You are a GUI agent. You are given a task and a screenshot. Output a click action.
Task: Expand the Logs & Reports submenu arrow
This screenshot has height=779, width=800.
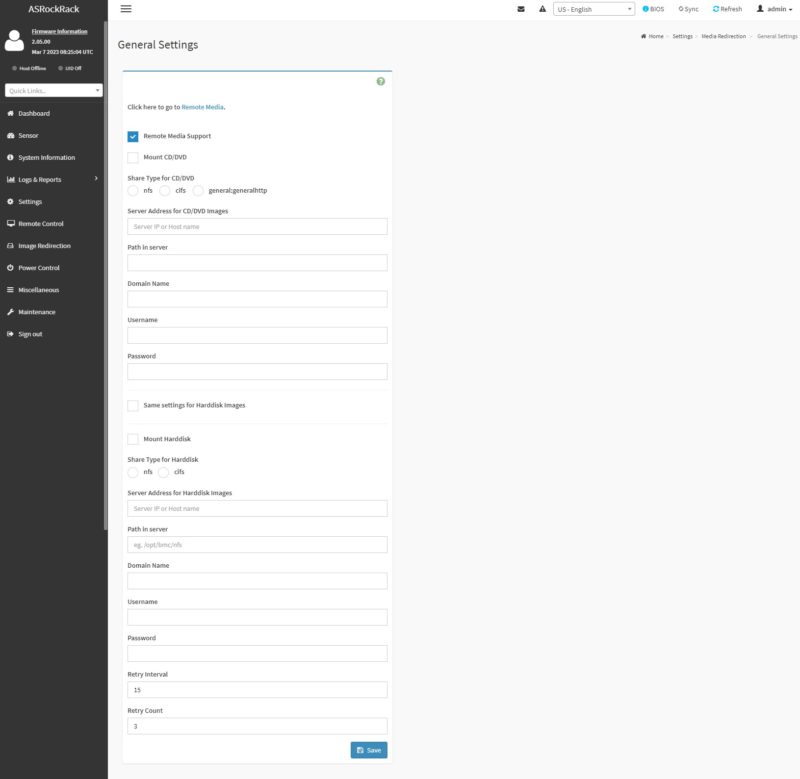pos(96,179)
